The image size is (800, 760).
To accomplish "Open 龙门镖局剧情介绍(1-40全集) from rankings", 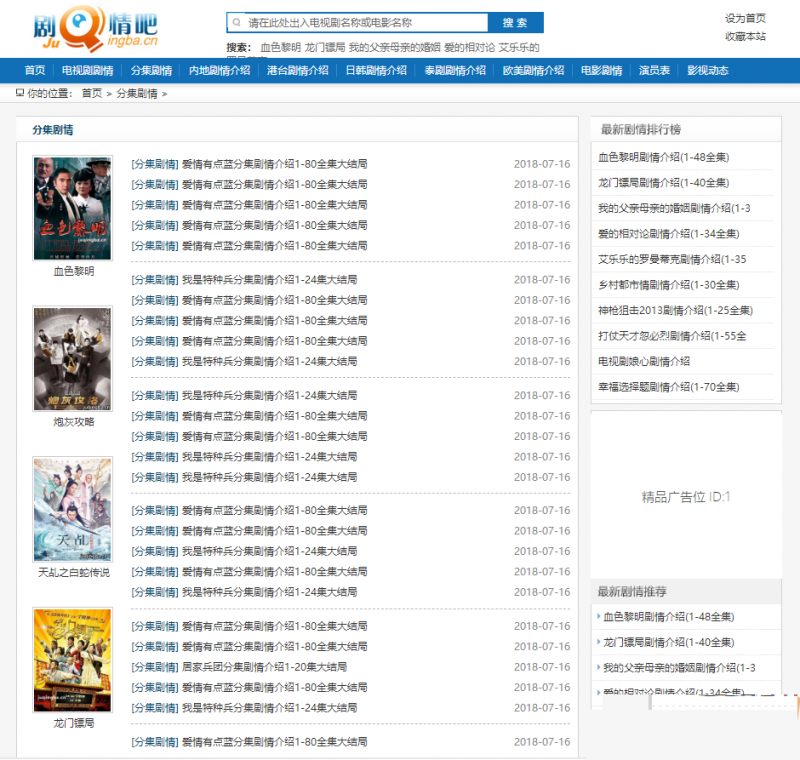I will coord(665,183).
